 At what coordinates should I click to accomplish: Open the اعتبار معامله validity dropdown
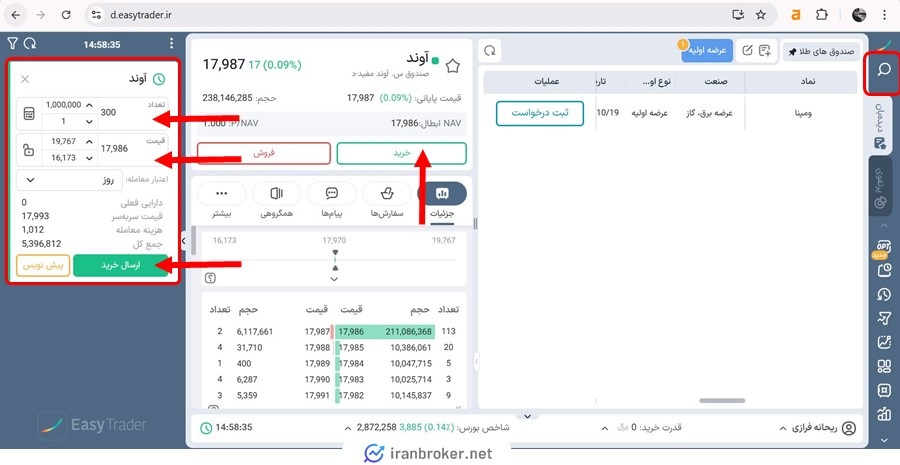[69, 180]
